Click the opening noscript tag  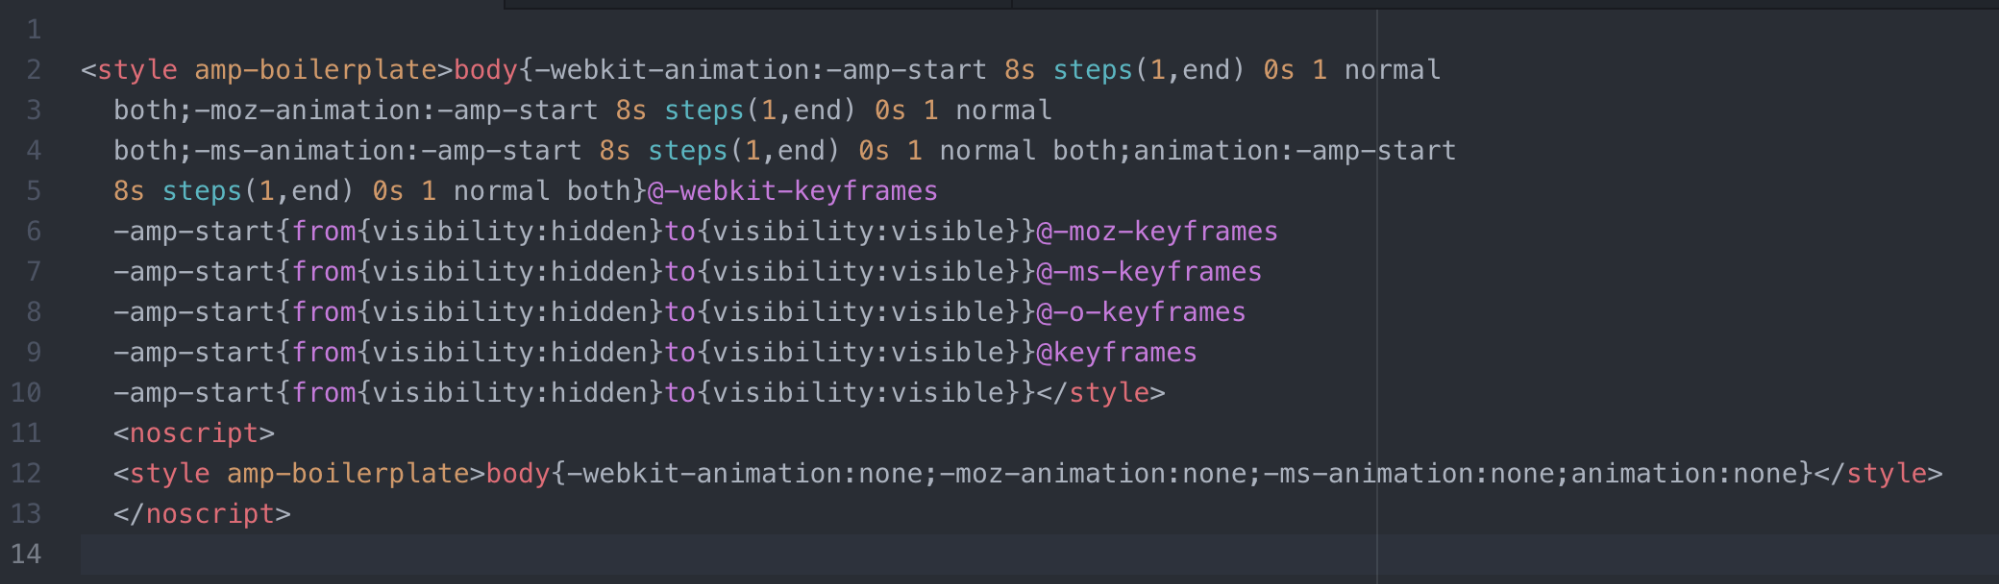[194, 433]
